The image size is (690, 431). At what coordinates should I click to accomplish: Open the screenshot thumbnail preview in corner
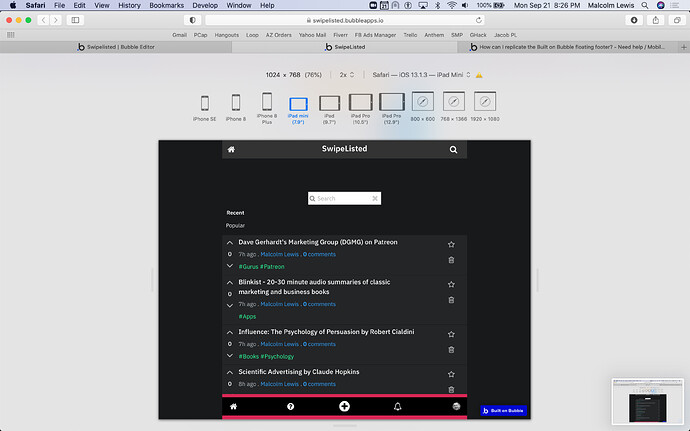[647, 401]
